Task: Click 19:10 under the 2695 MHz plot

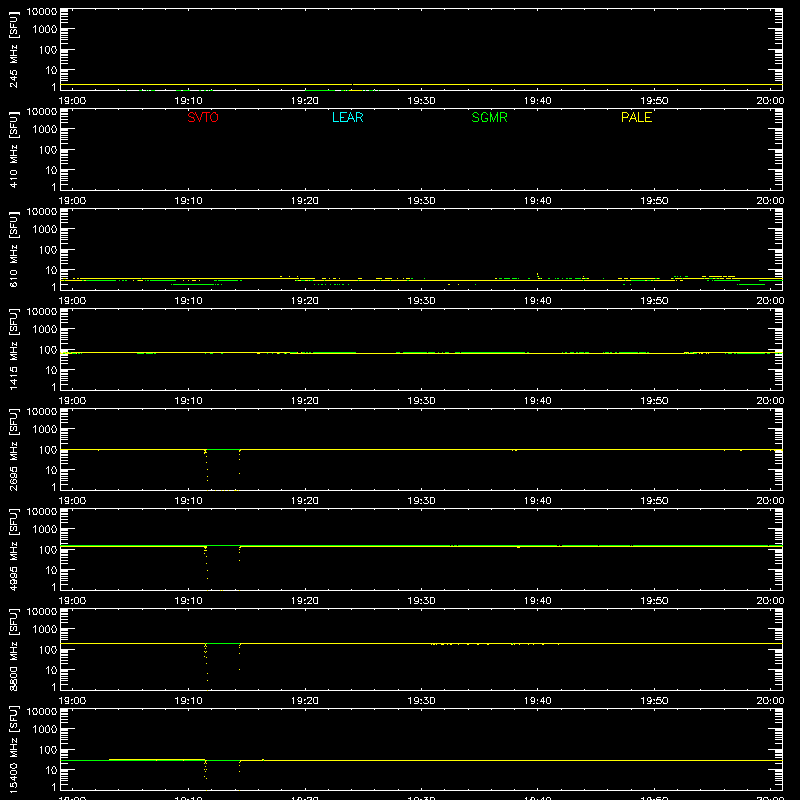Action: coord(189,501)
